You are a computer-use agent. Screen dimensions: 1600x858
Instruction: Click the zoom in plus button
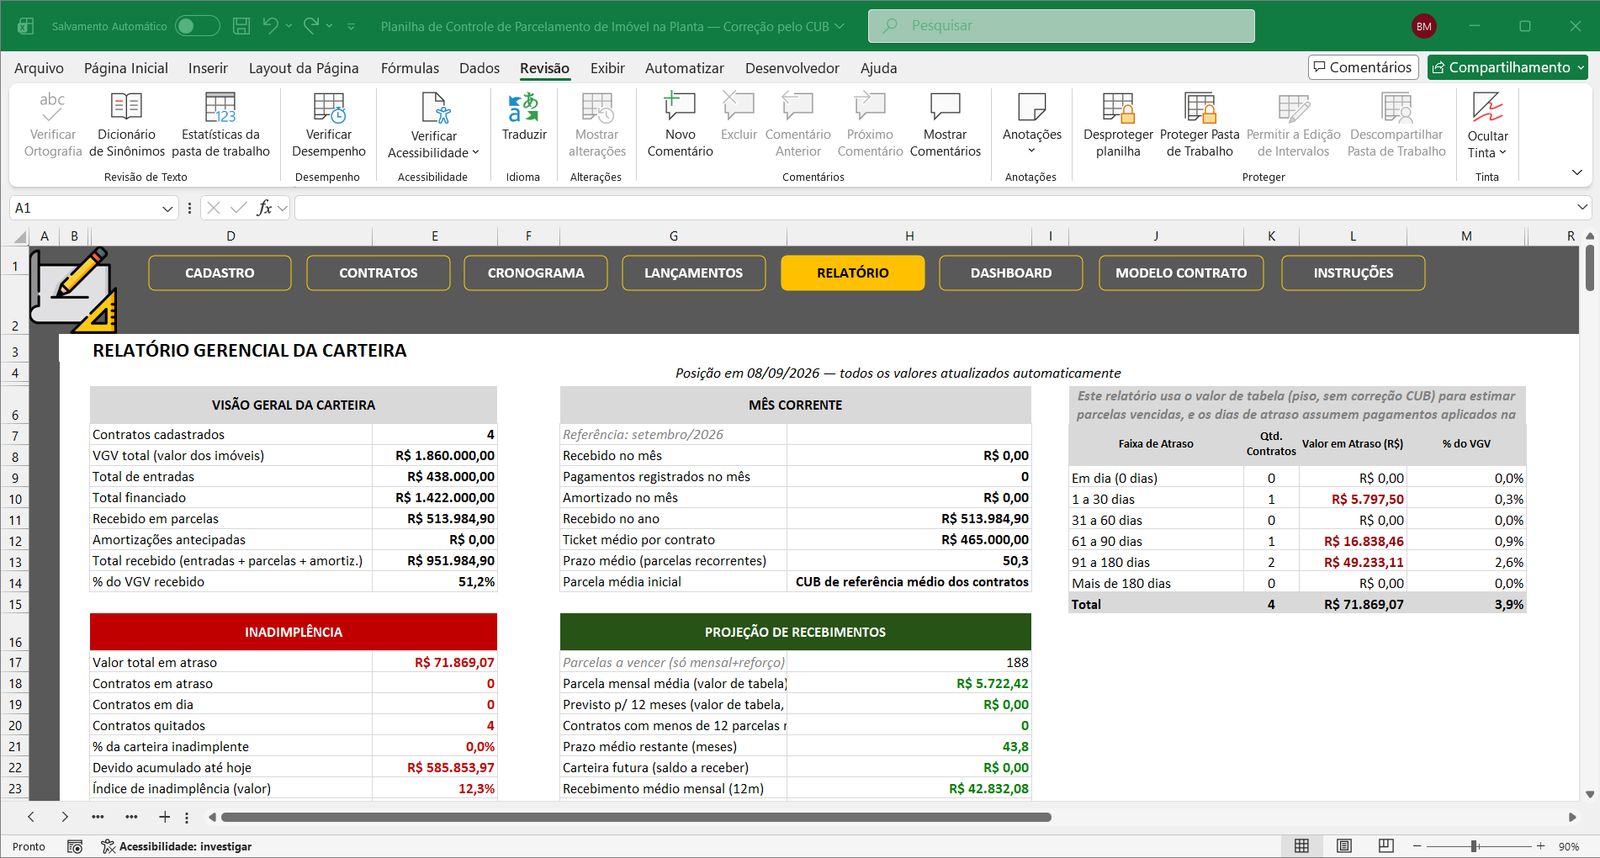click(x=1541, y=846)
